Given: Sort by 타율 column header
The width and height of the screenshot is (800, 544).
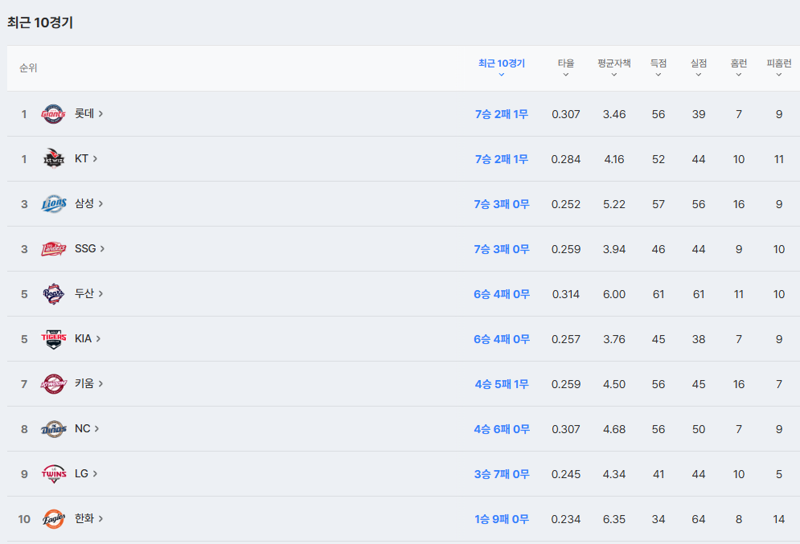Looking at the screenshot, I should (x=566, y=68).
